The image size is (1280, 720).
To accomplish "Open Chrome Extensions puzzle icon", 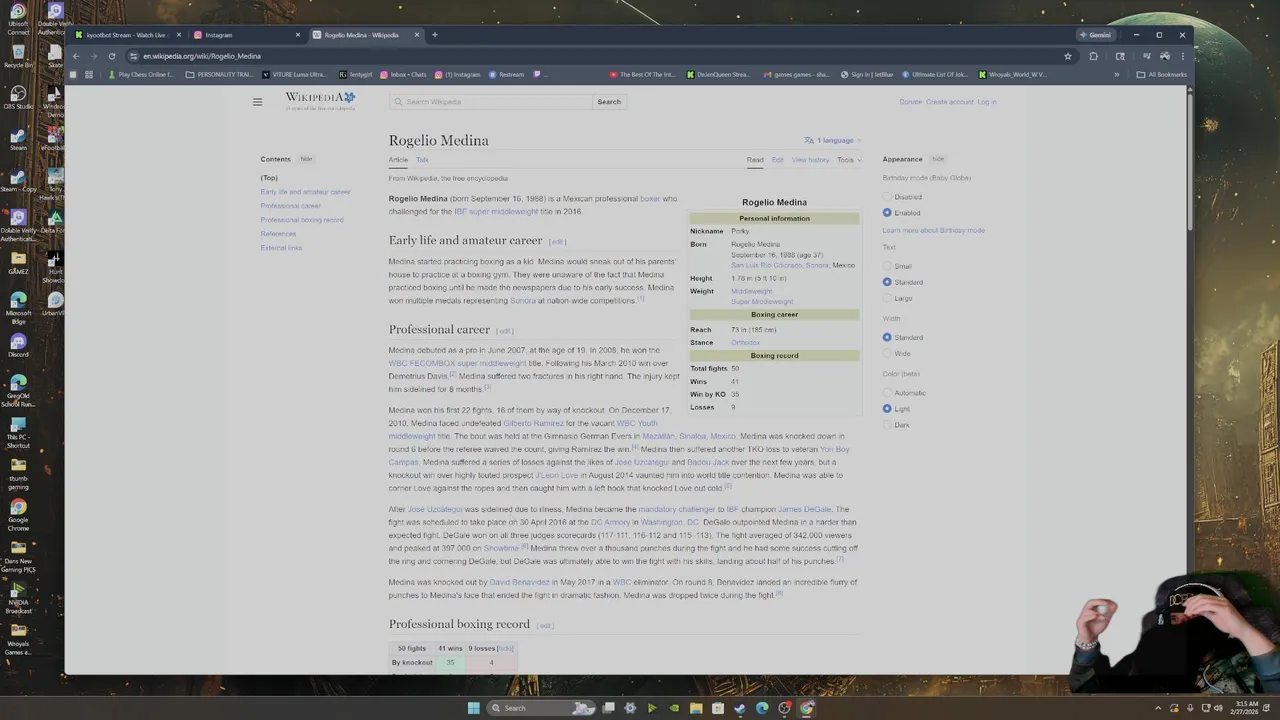I will (x=1093, y=56).
